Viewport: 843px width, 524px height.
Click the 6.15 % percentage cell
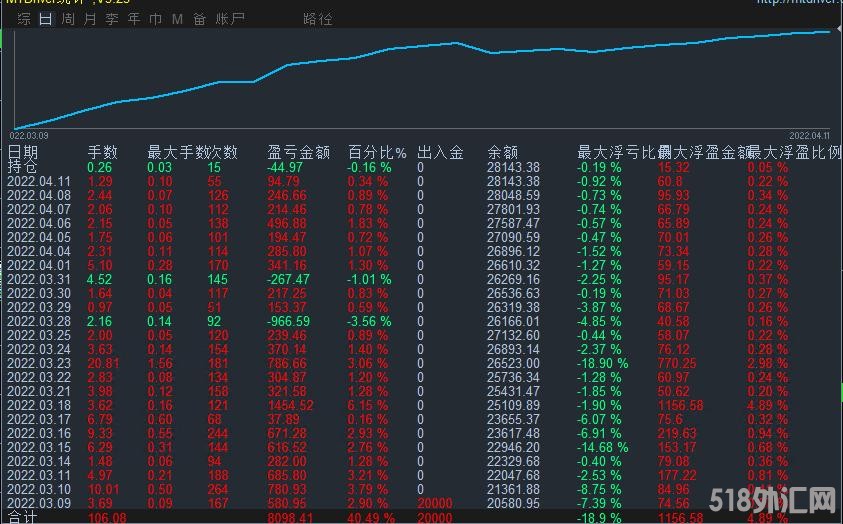(368, 405)
